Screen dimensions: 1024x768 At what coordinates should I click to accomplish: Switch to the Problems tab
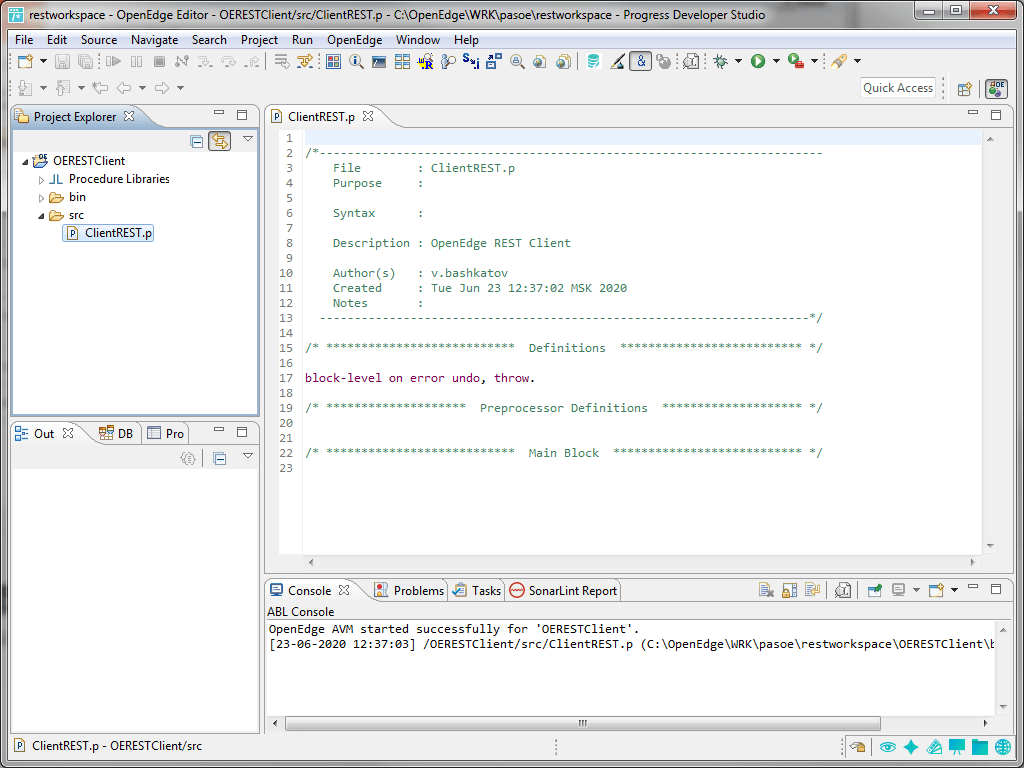click(x=409, y=590)
